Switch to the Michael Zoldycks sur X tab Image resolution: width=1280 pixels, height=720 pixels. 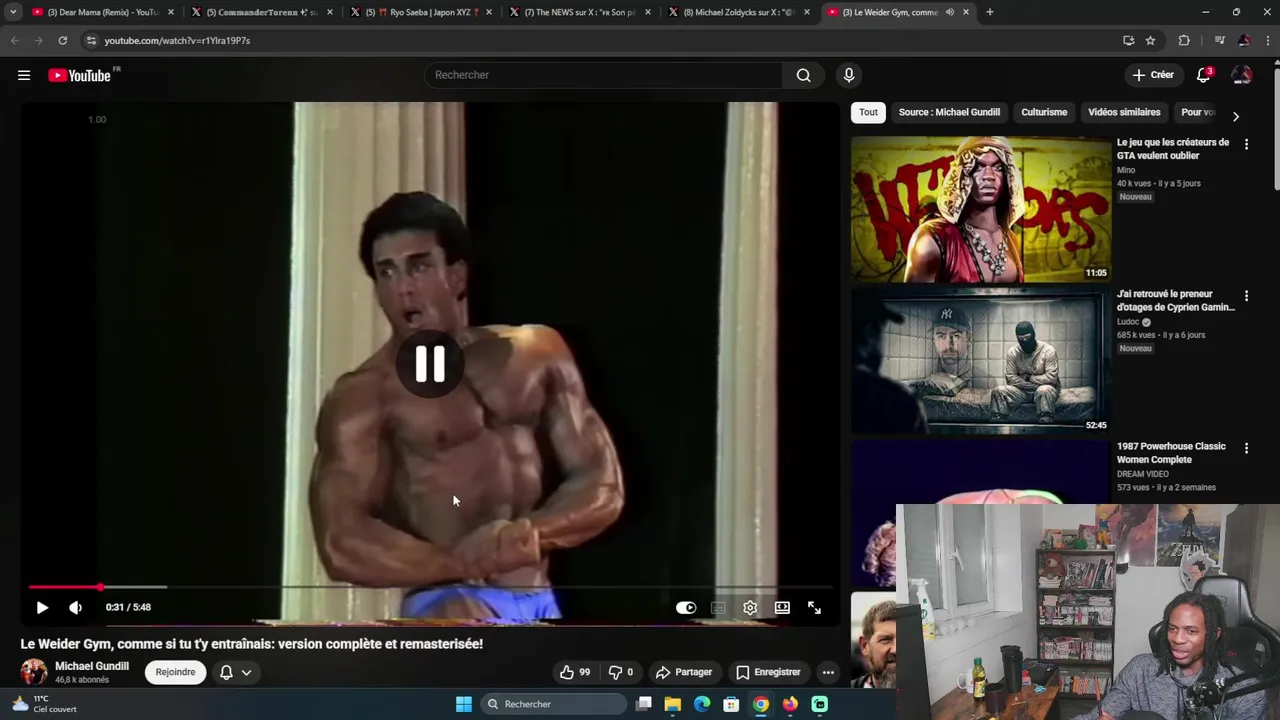[739, 12]
